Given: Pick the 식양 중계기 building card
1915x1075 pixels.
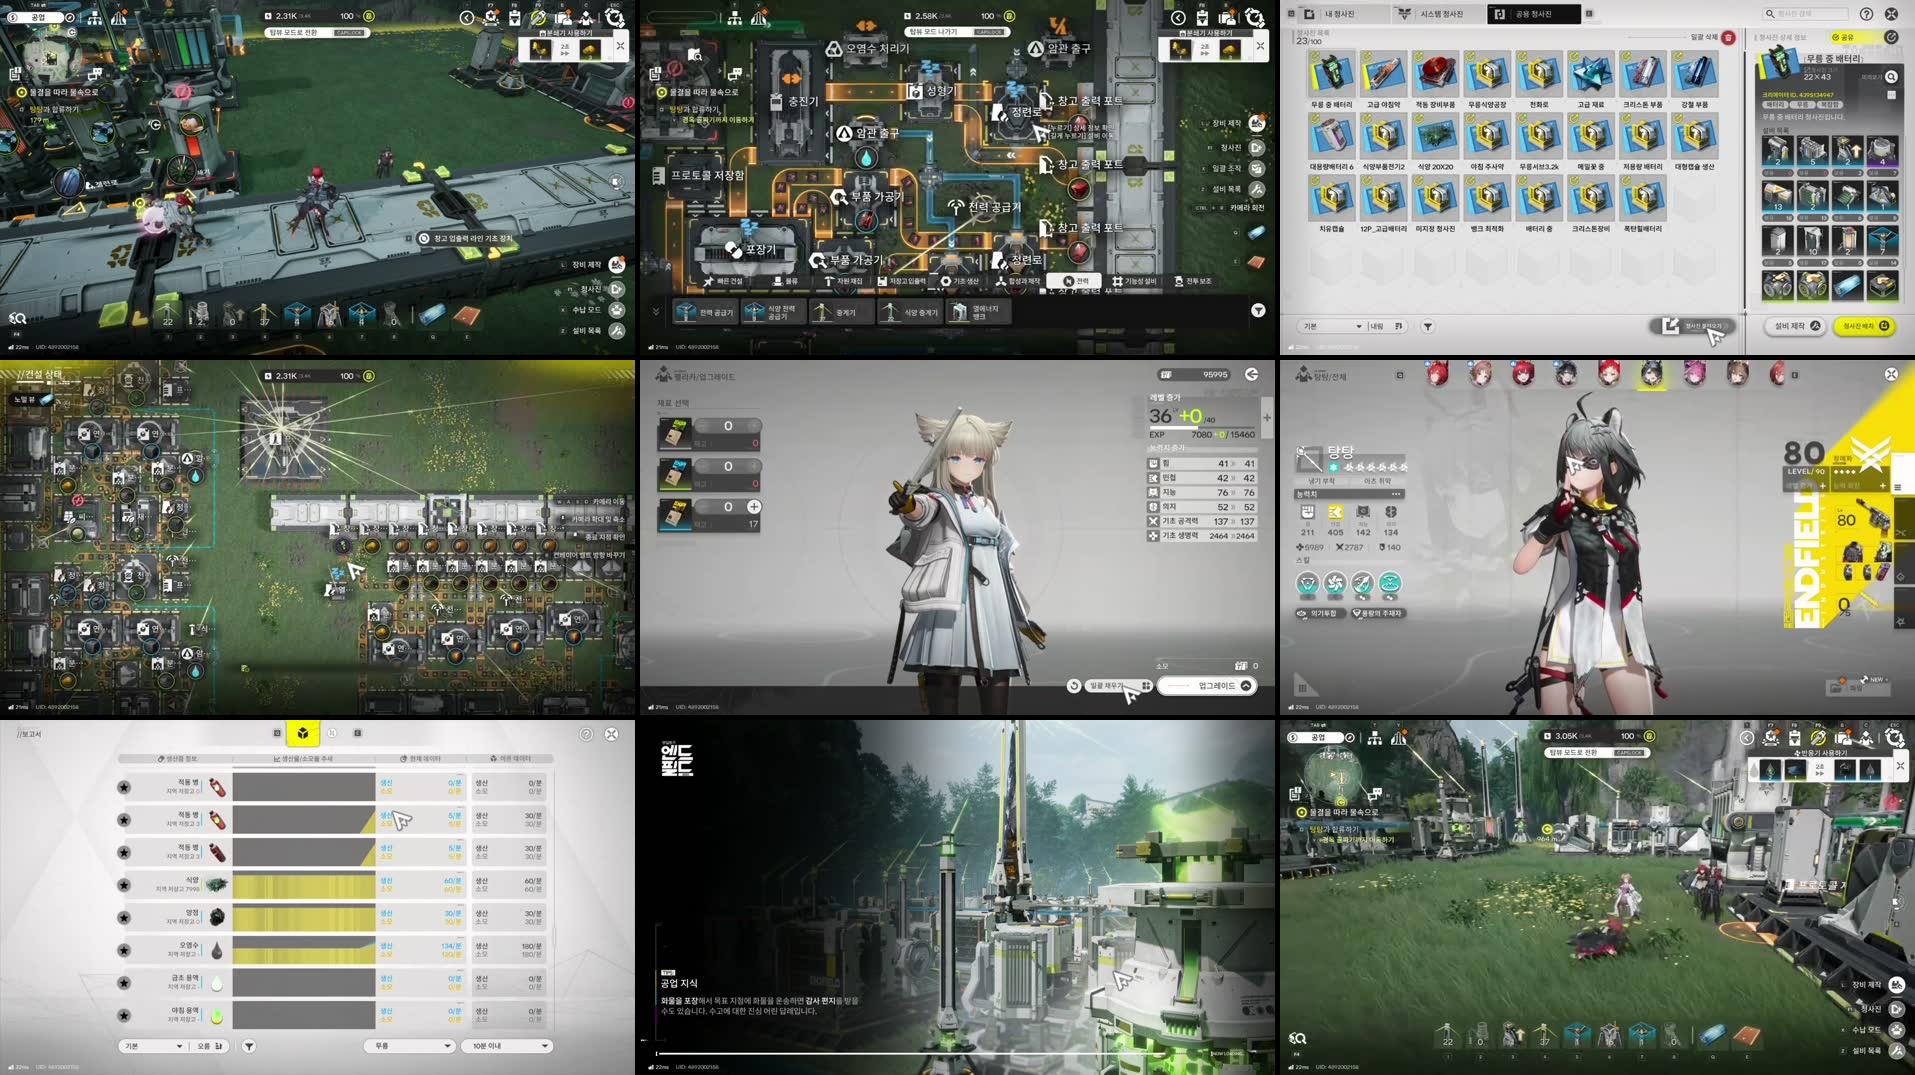Looking at the screenshot, I should click(909, 312).
